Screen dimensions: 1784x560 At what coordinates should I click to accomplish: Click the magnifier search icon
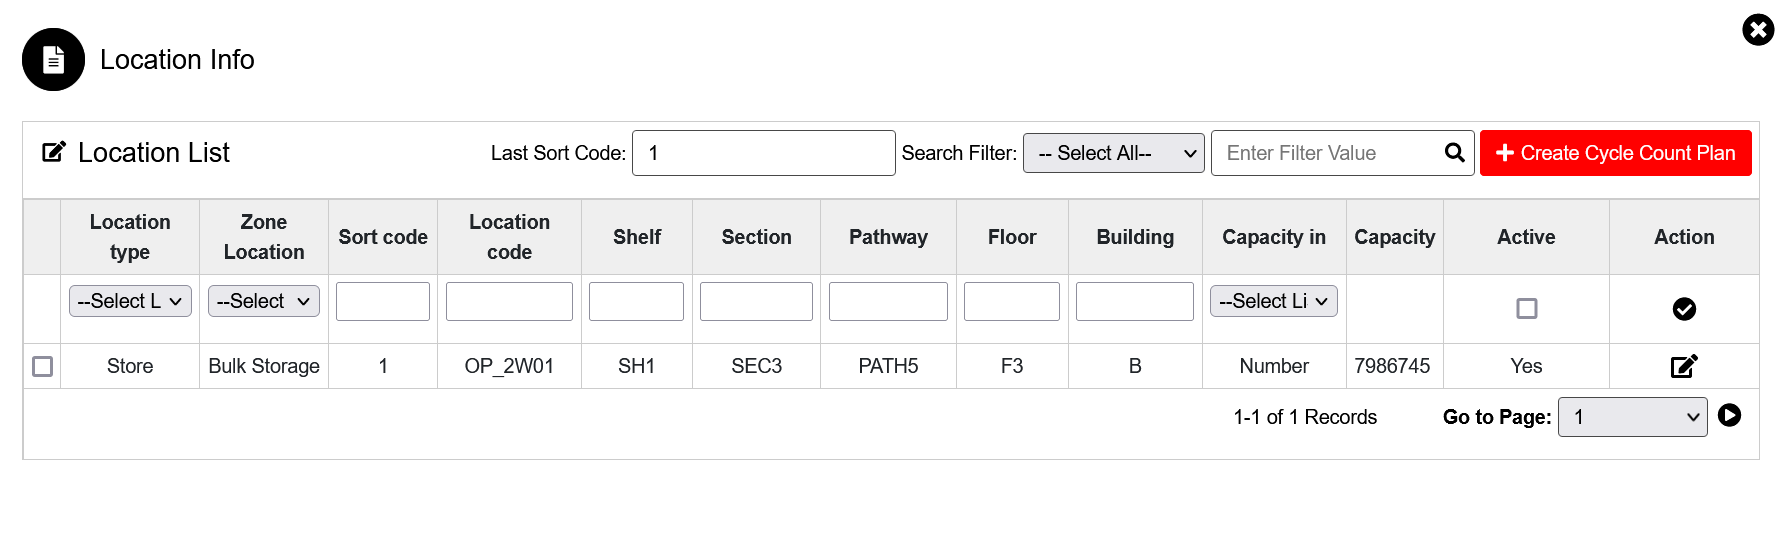[x=1454, y=153]
